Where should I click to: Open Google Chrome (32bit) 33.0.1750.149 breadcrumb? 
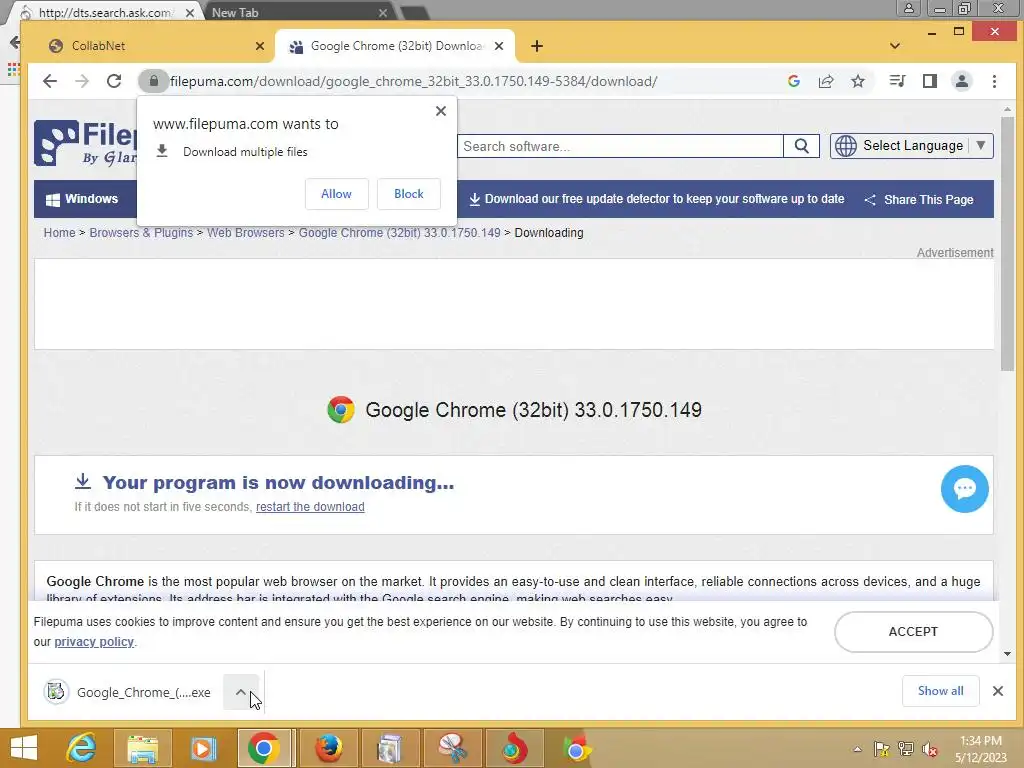pyautogui.click(x=400, y=232)
